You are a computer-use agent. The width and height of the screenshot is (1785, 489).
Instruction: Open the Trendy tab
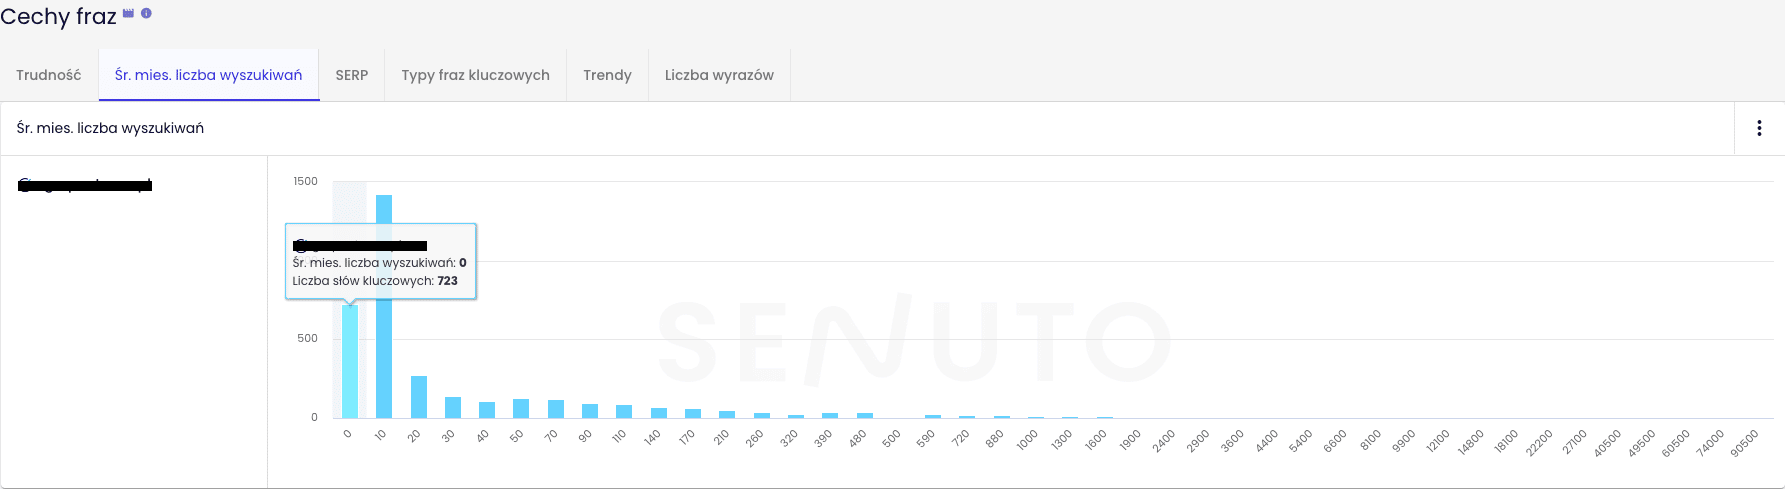point(608,75)
